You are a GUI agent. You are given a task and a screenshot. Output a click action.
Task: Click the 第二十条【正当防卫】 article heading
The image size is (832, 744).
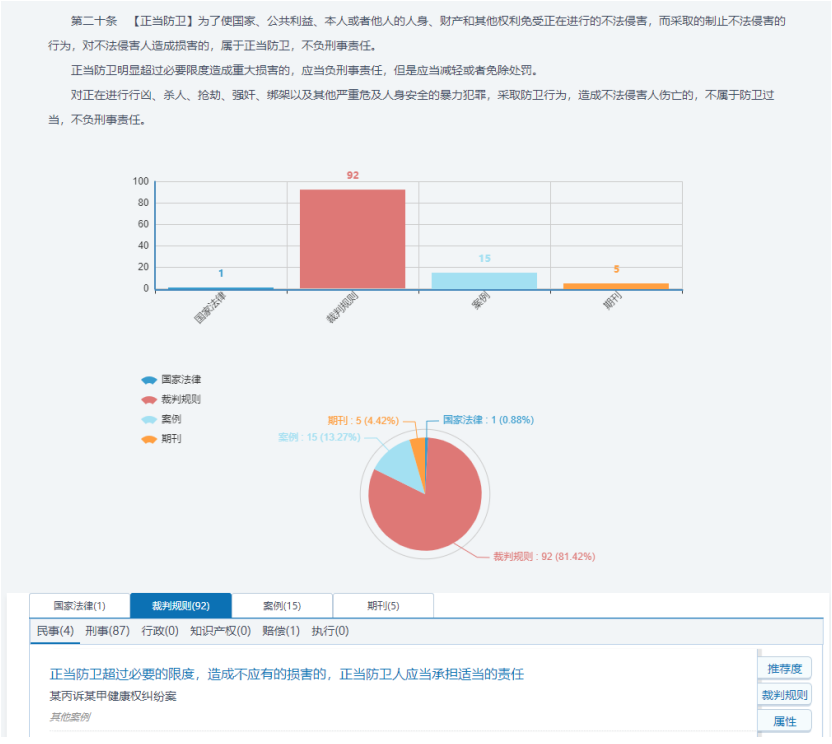[x=132, y=21]
